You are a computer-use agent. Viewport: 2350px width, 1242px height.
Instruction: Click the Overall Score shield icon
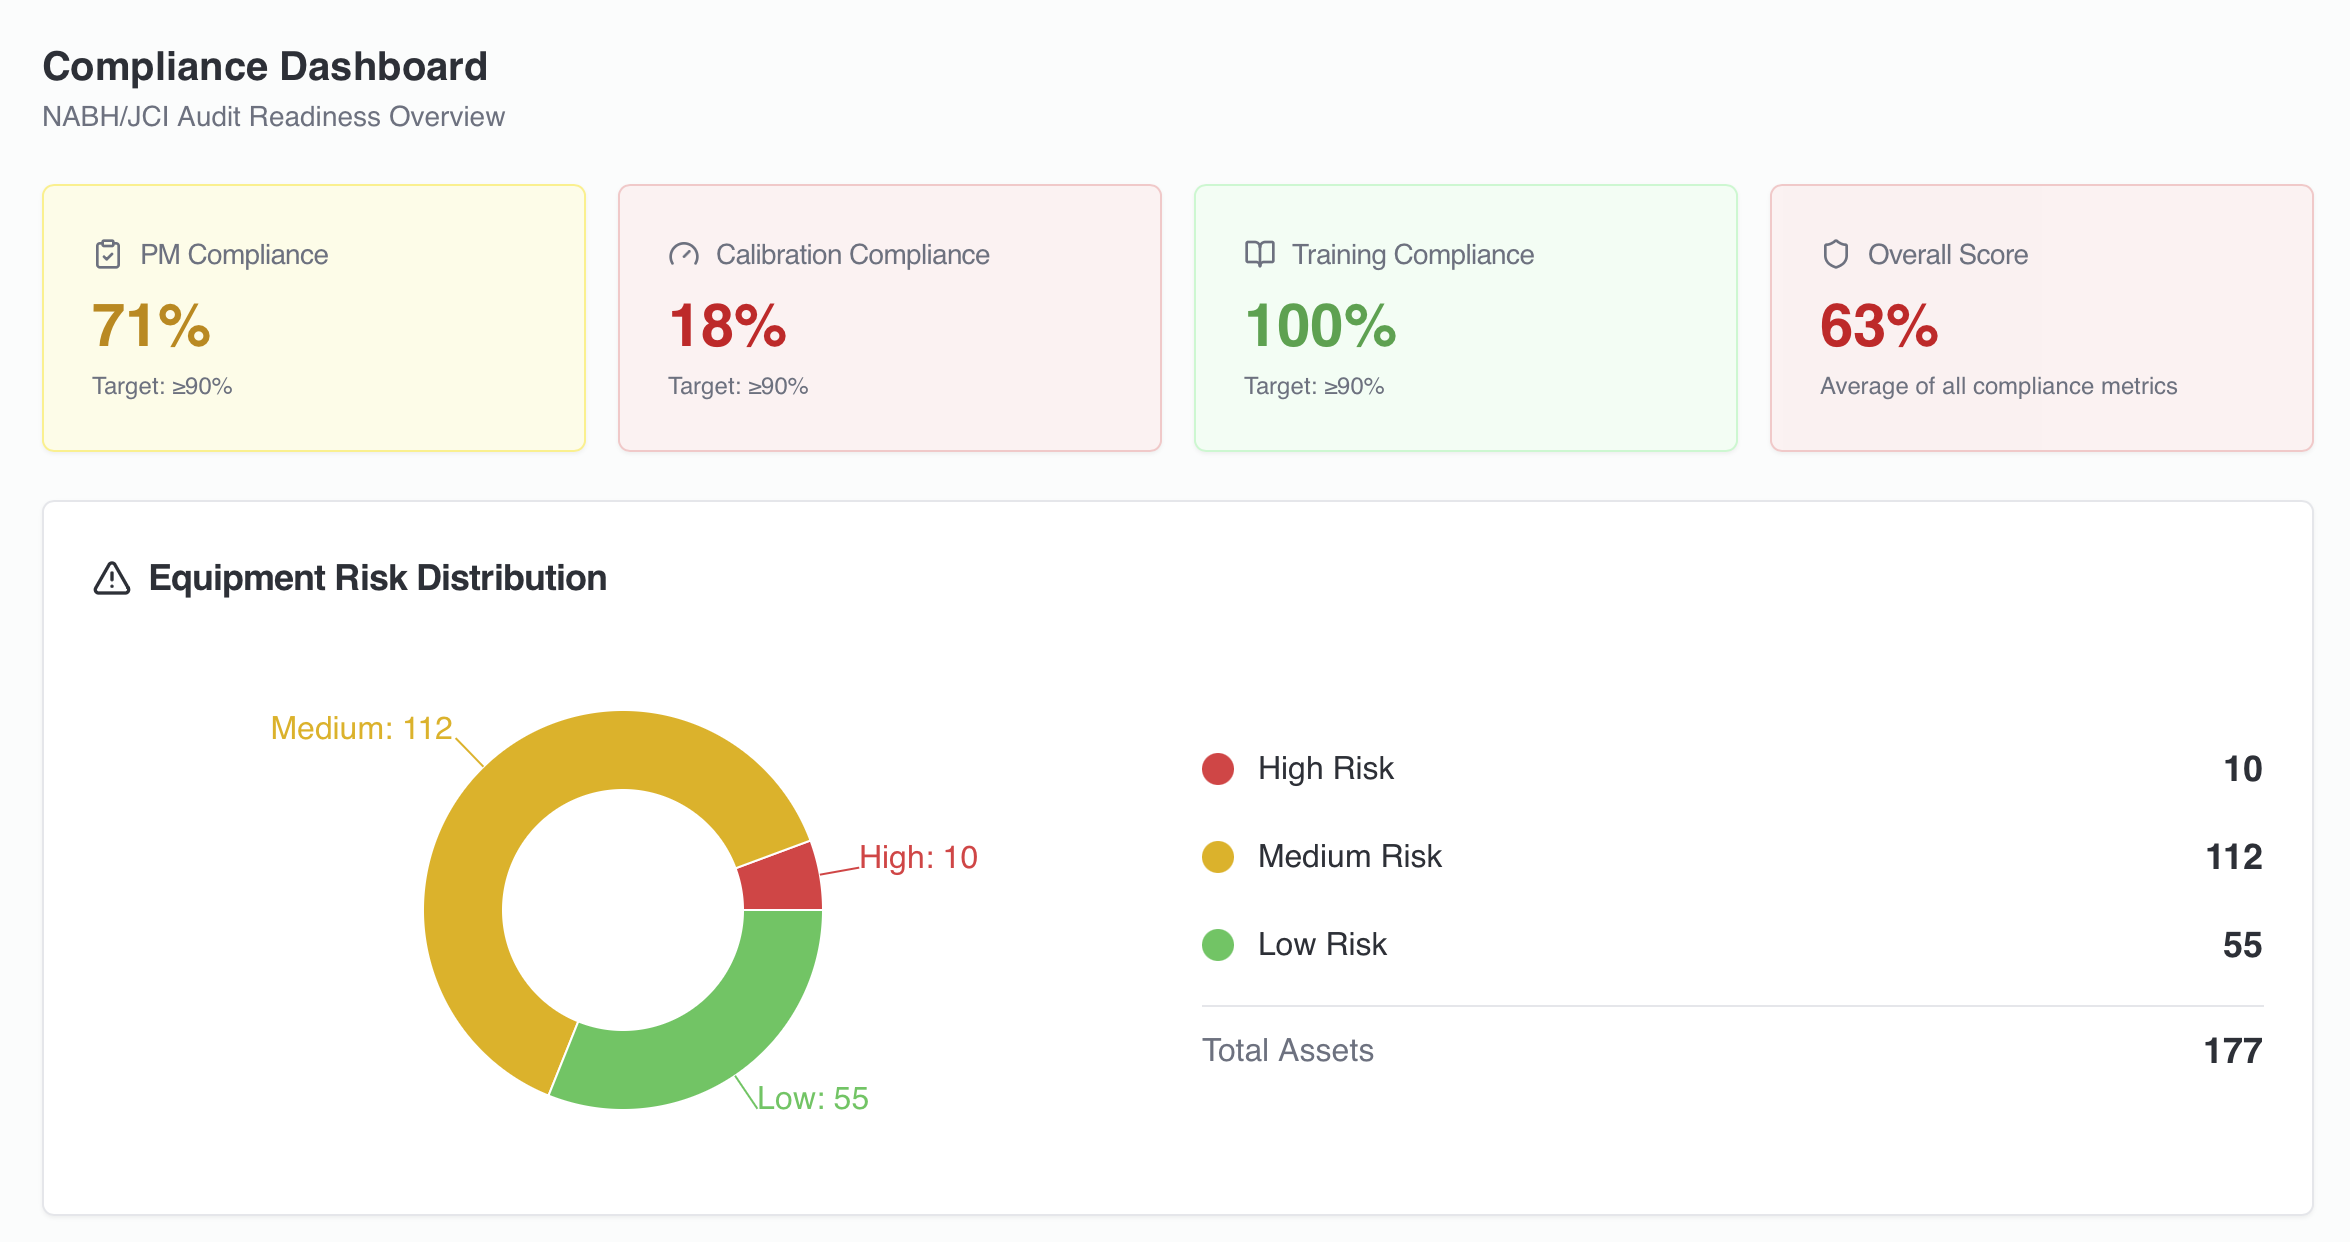pos(1836,254)
